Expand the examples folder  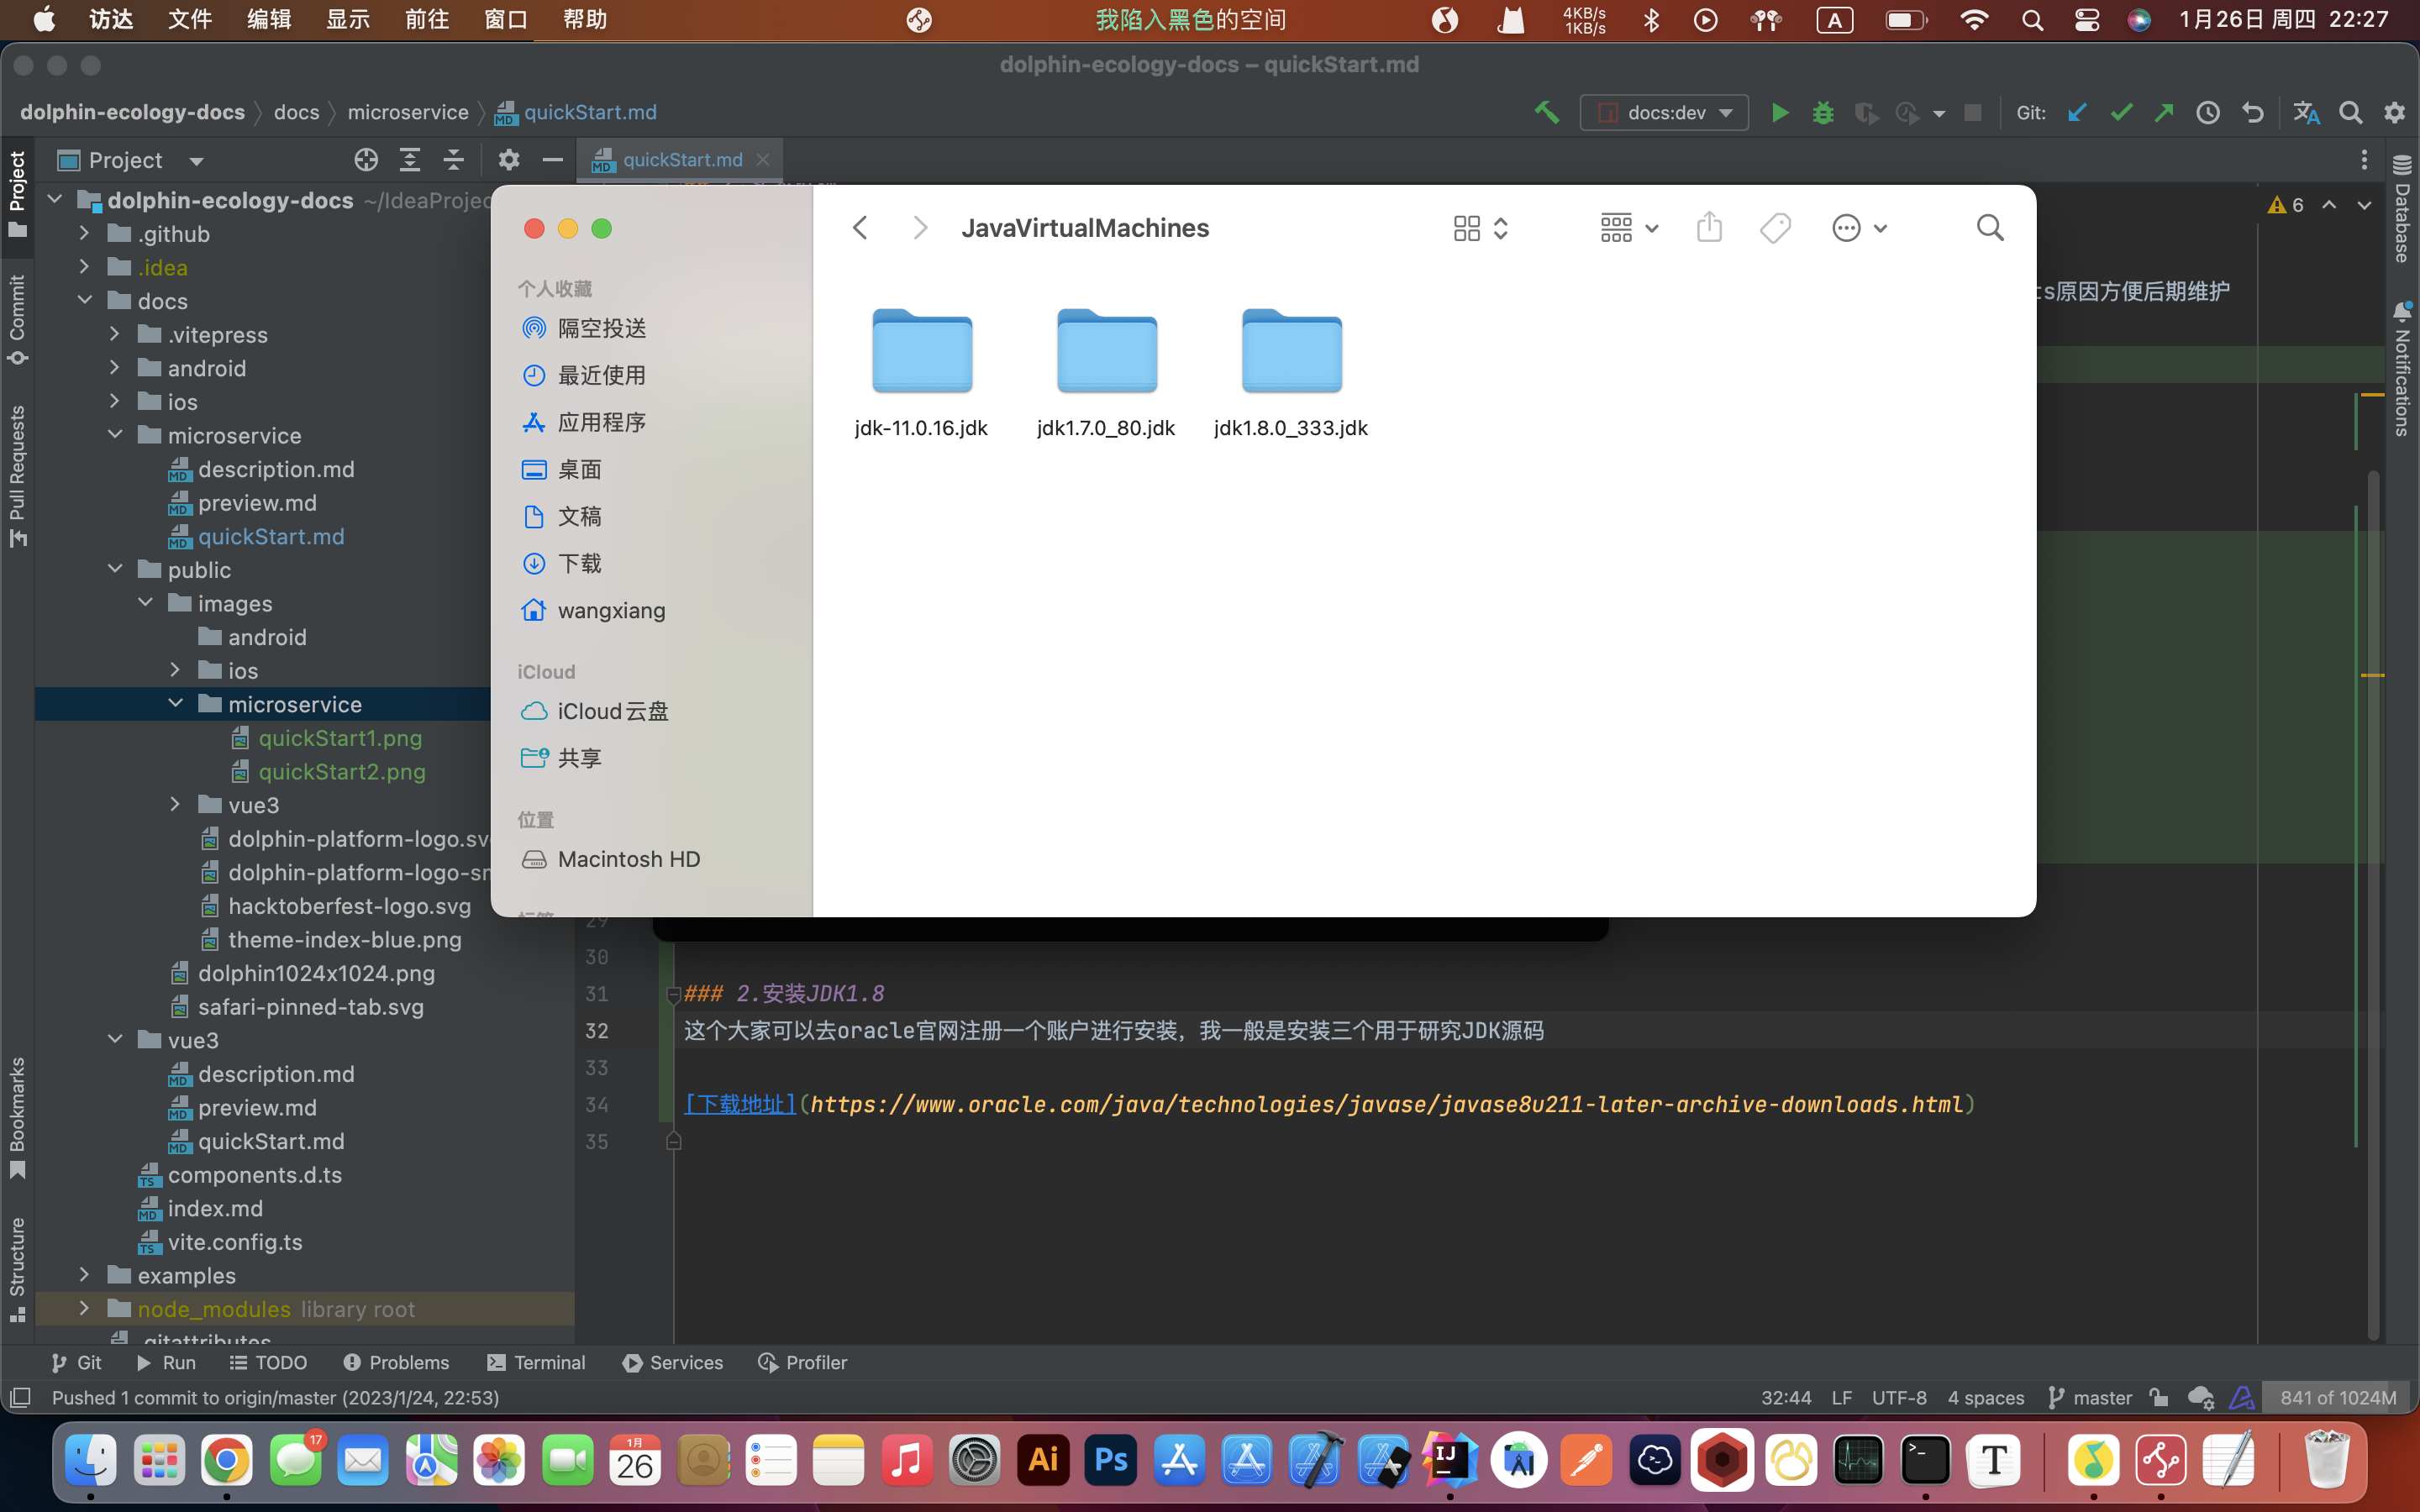click(85, 1275)
